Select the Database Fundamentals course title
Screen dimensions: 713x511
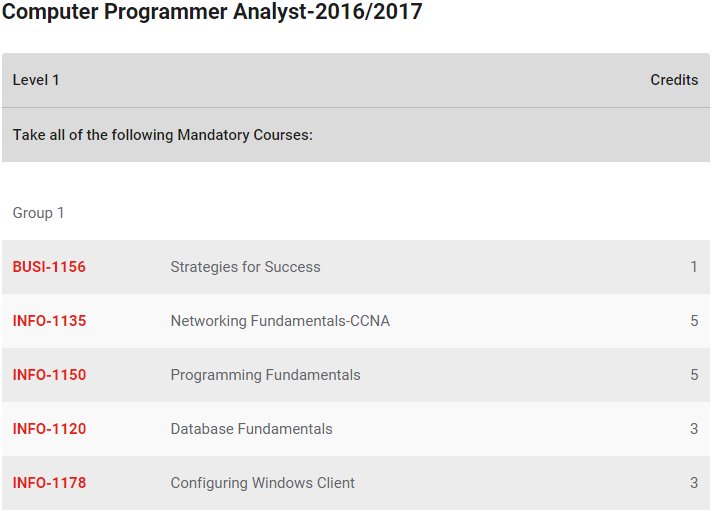251,429
